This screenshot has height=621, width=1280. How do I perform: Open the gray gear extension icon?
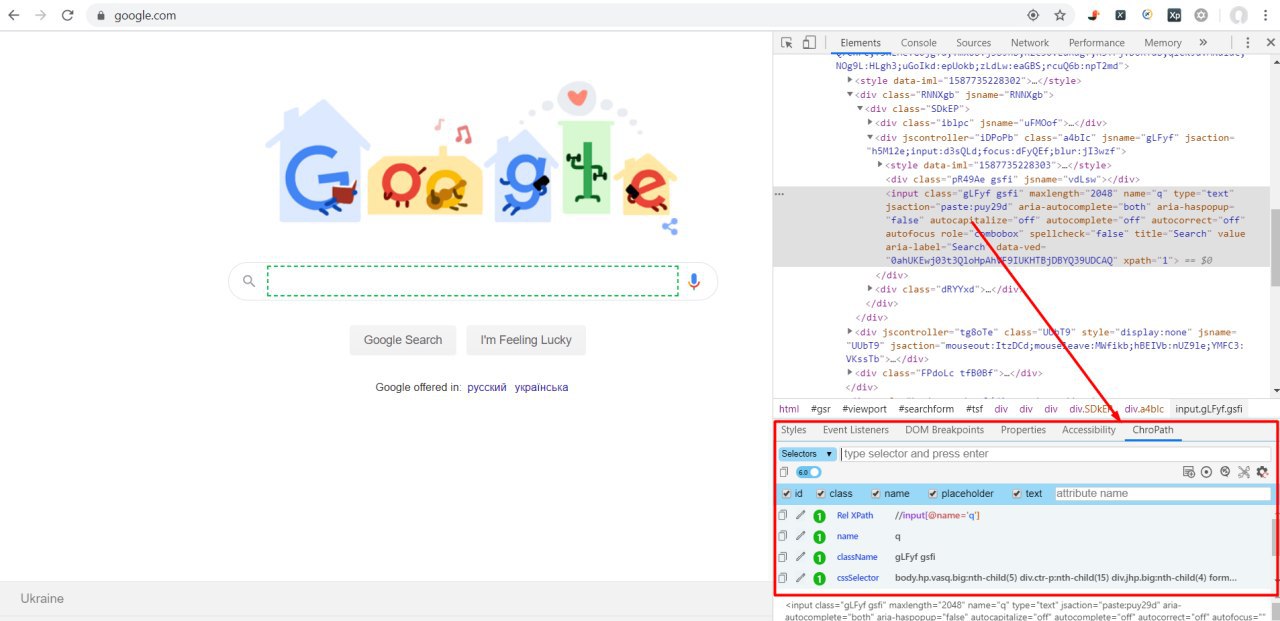point(1201,15)
